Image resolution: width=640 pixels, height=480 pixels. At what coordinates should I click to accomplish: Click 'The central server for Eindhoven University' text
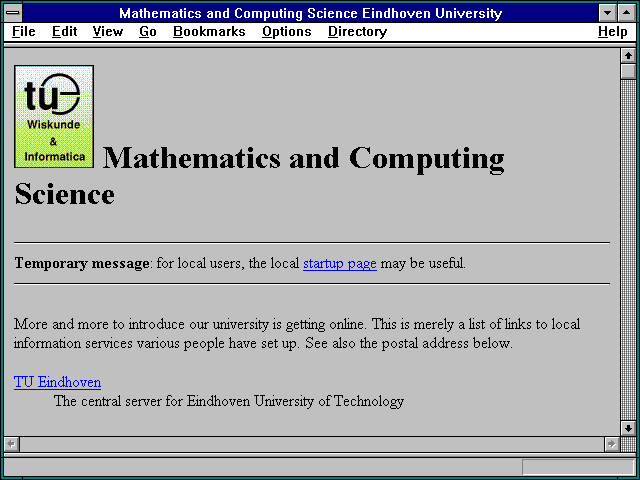pos(229,401)
